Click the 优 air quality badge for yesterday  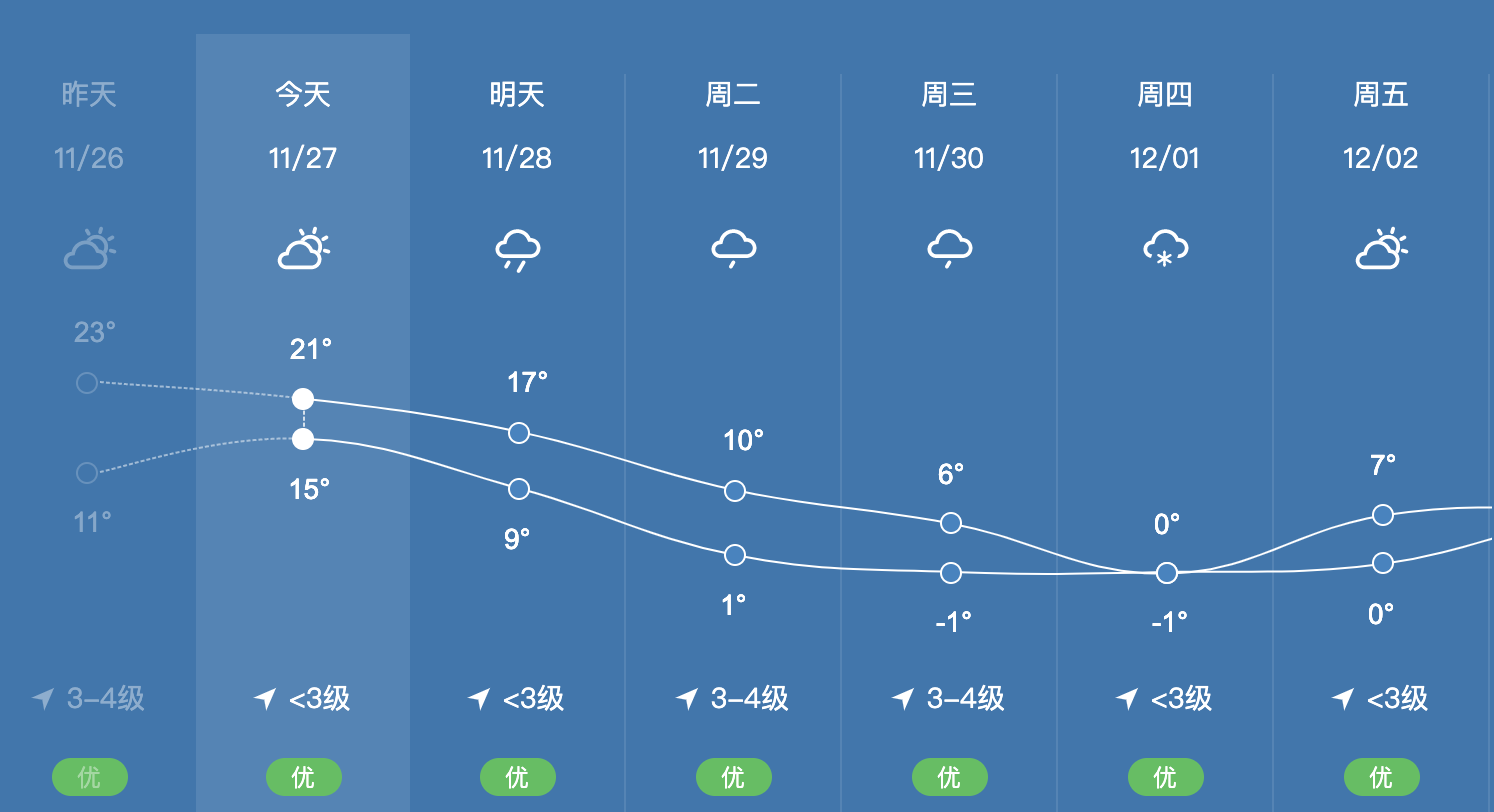(90, 777)
